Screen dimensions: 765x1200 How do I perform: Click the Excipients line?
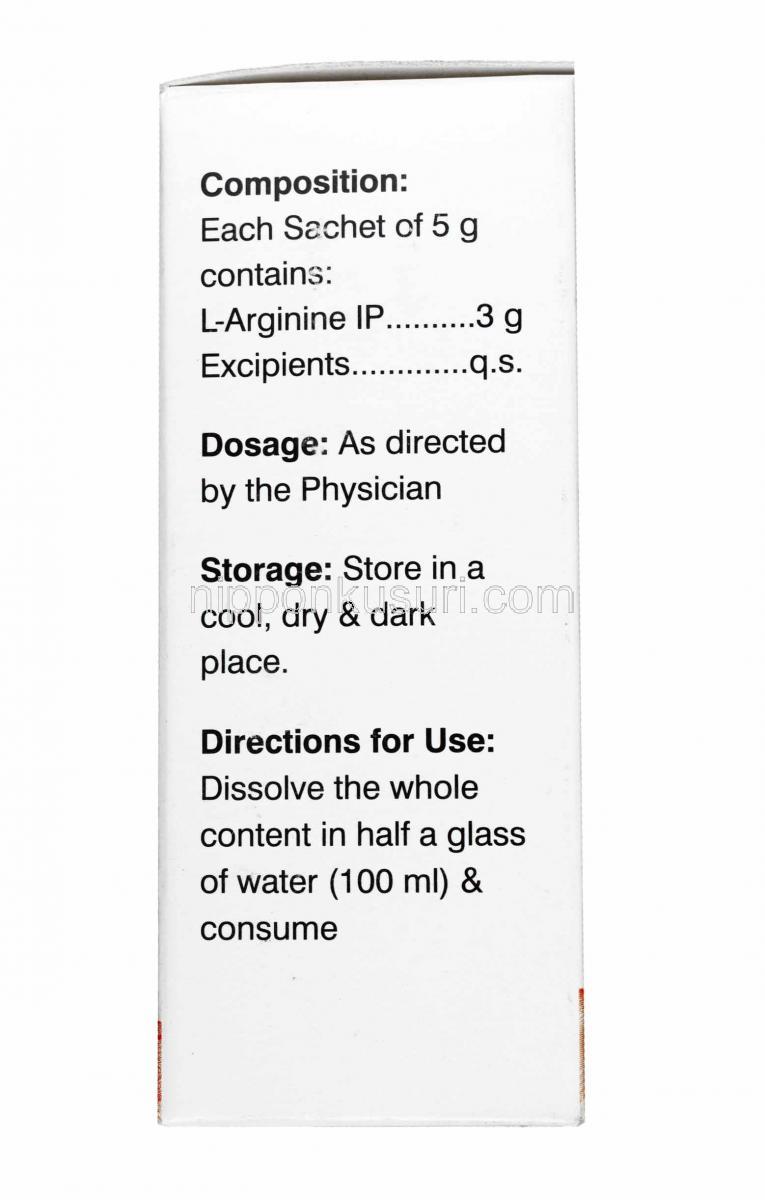[x=362, y=365]
